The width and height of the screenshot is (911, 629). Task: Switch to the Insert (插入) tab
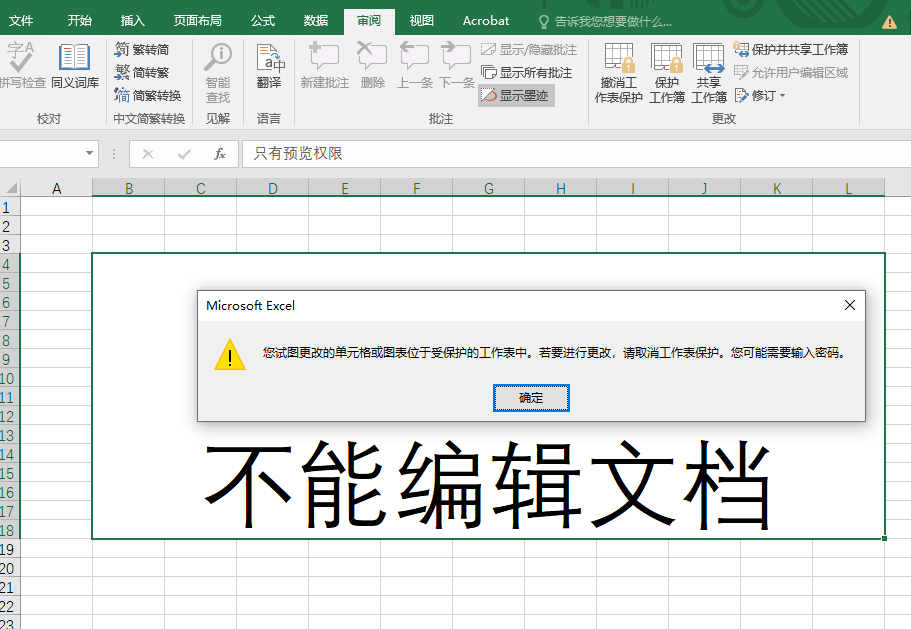[x=132, y=20]
